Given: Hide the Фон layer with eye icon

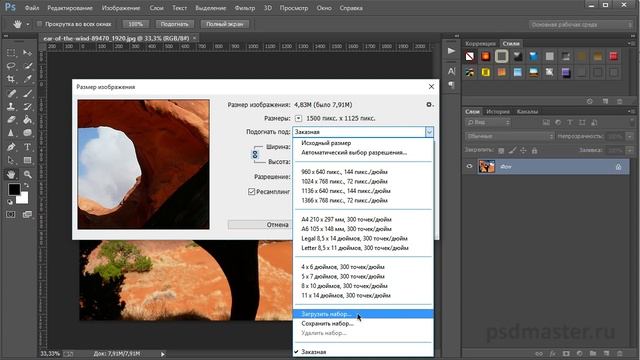Looking at the screenshot, I should [x=469, y=167].
